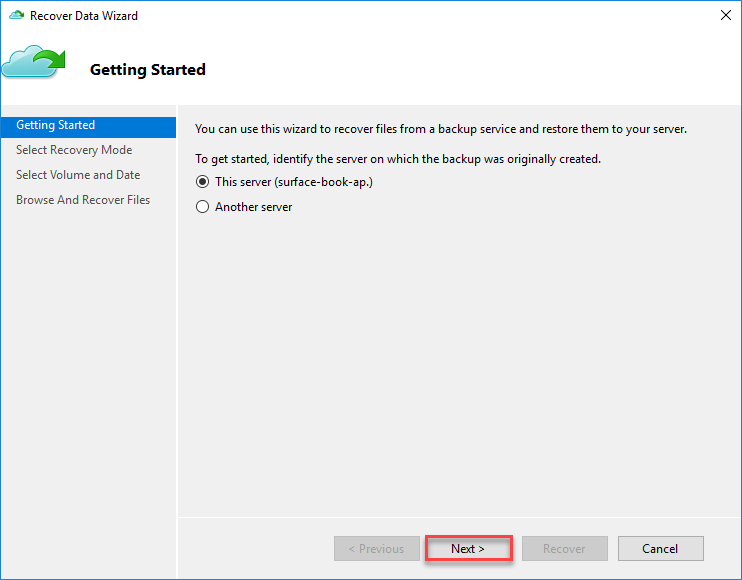The image size is (742, 580).
Task: Click the wizard introduction sentence about recovering files
Action: [x=440, y=129]
